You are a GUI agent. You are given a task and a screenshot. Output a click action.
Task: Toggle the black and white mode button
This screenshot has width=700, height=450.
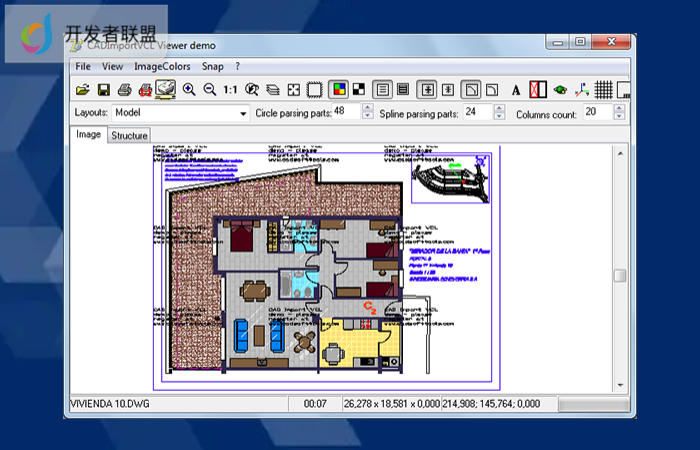359,90
